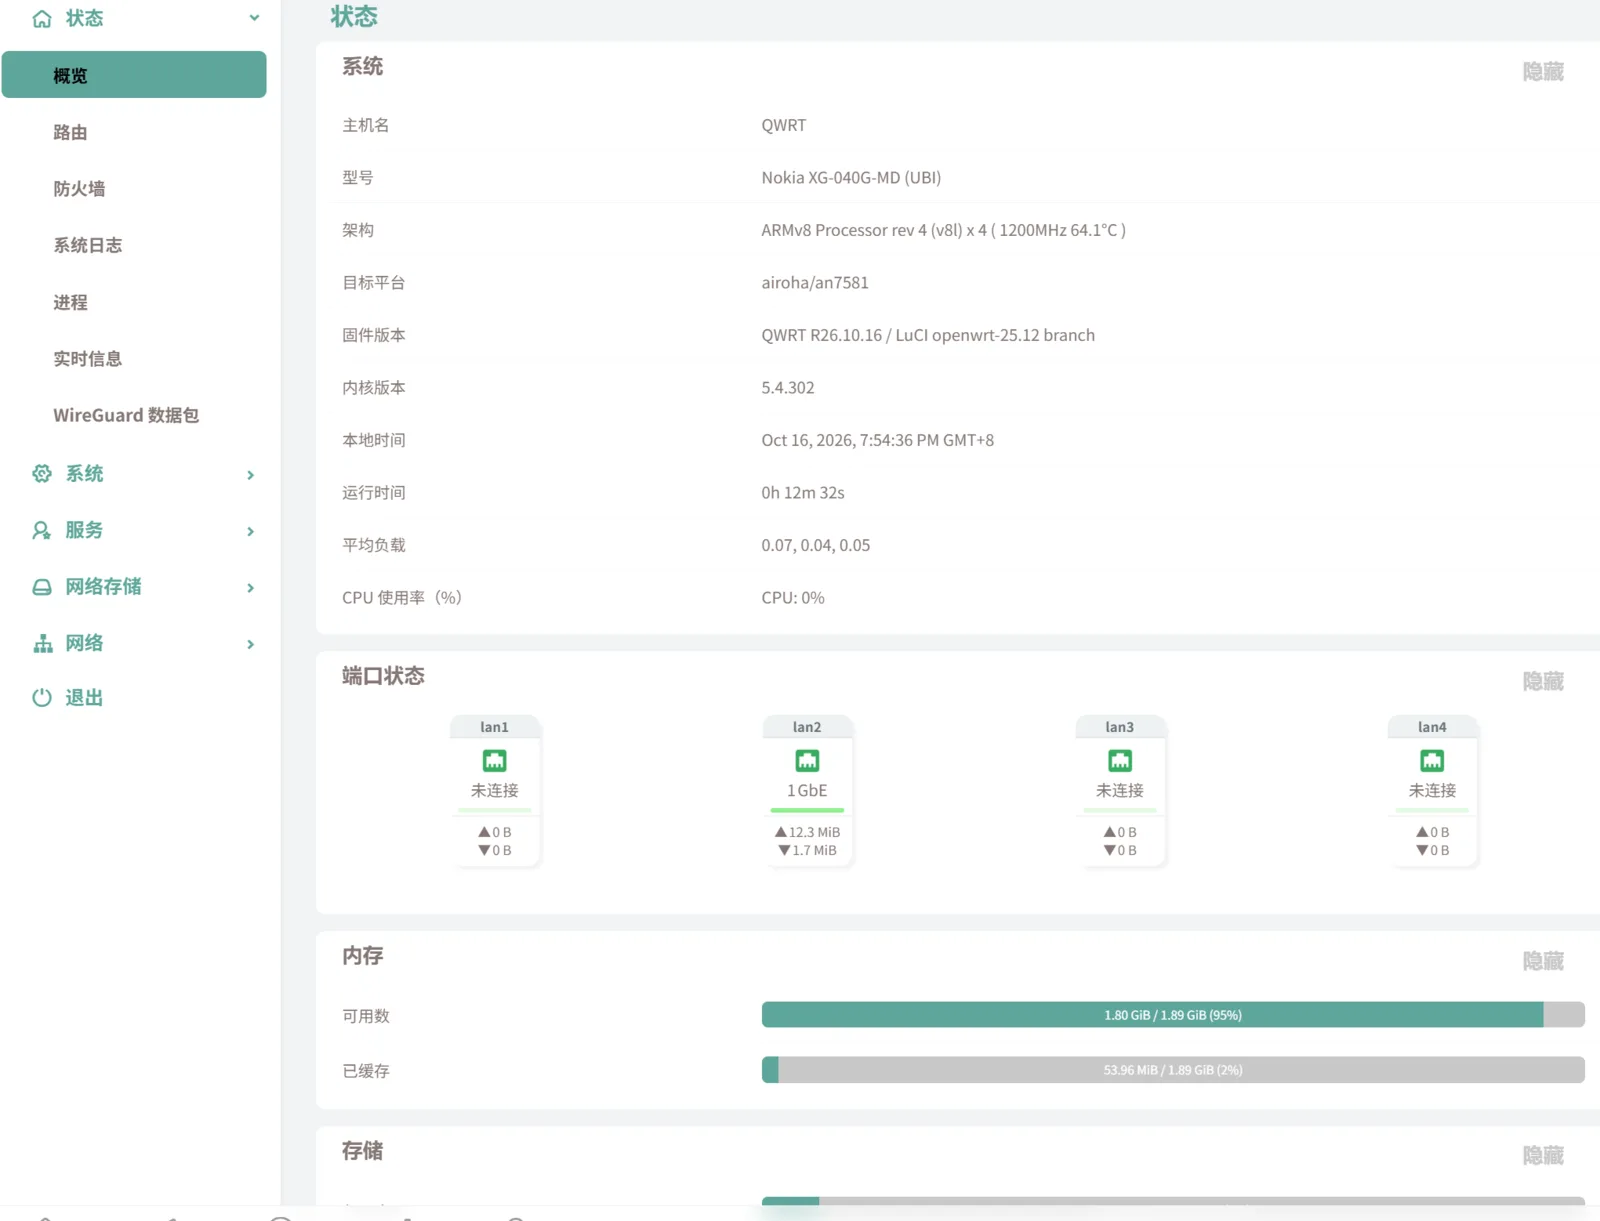This screenshot has height=1221, width=1600.
Task: Expand the 系统 sidebar menu arrow
Action: pos(251,475)
